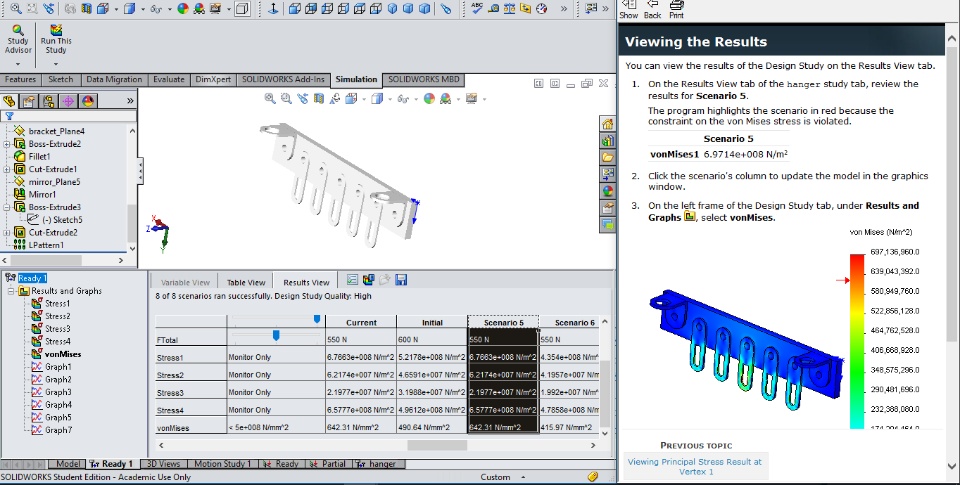Viewport: 960px width, 485px height.
Task: Click the Initial column header
Action: [432, 323]
